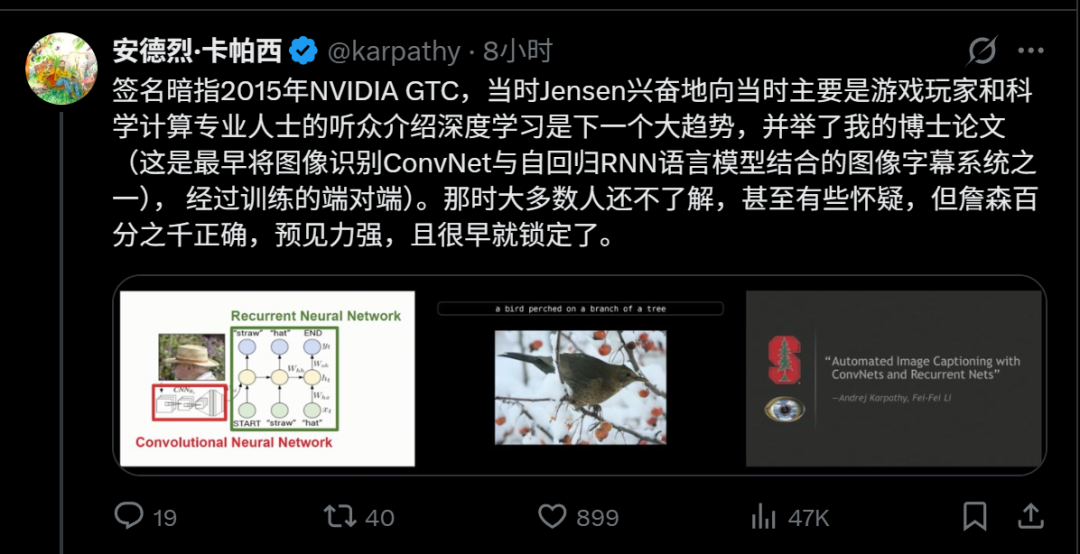
Task: Open the view analytics bar chart icon
Action: pos(763,516)
